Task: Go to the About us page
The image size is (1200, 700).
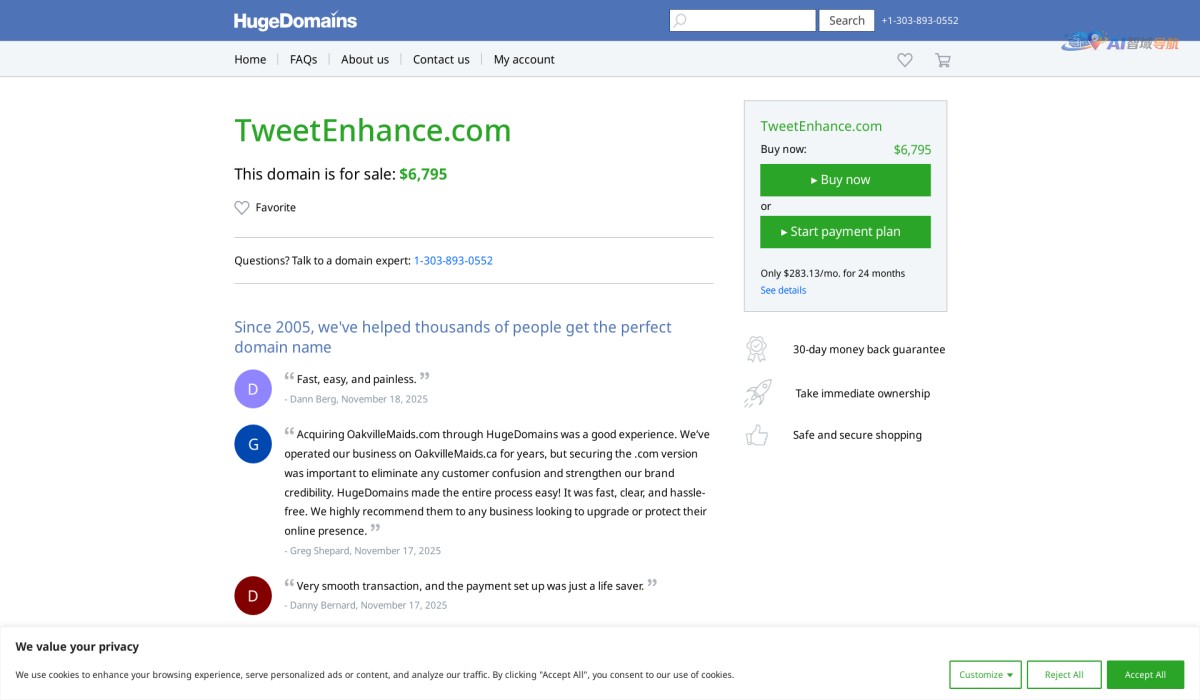Action: (x=365, y=60)
